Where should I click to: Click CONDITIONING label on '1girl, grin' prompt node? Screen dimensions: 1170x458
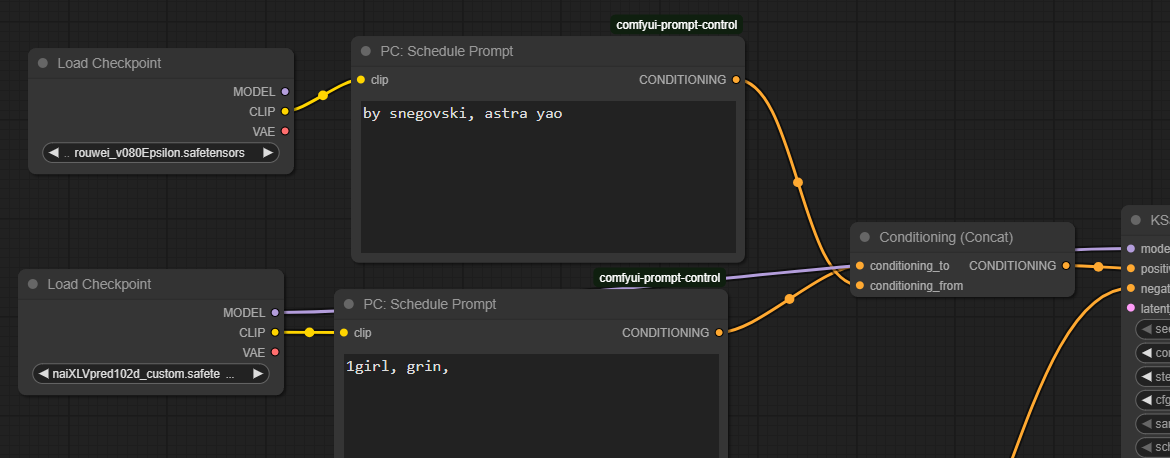coord(666,333)
